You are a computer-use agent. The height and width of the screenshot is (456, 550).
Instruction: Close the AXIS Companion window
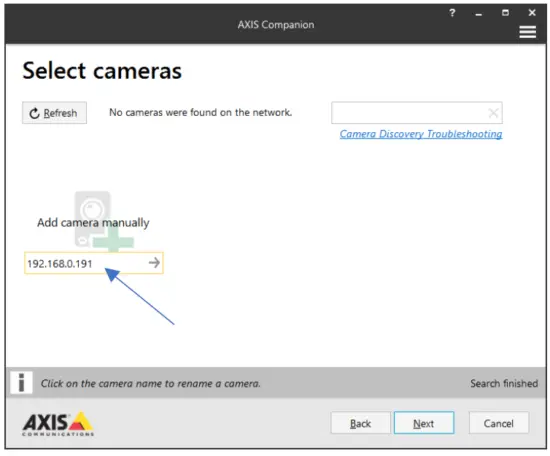[532, 13]
